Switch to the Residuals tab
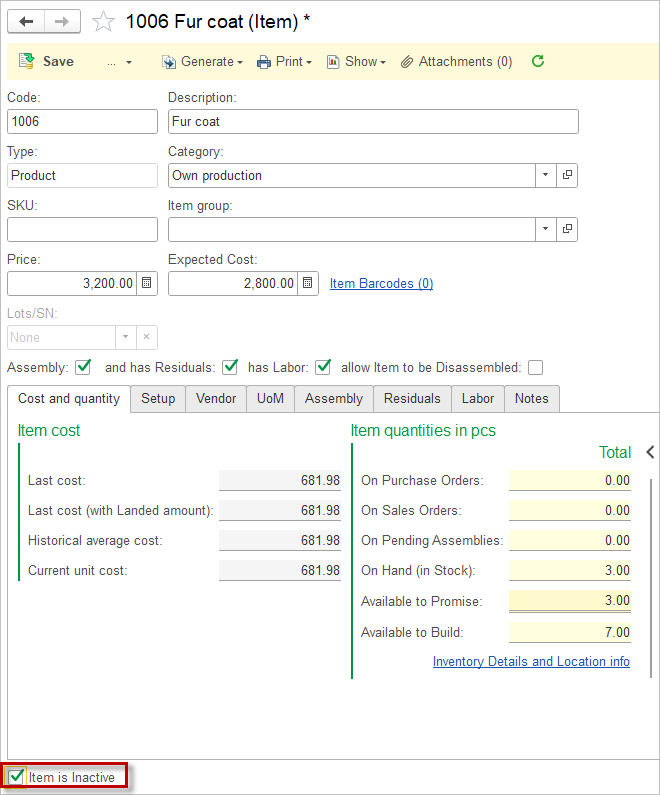This screenshot has width=660, height=795. pyautogui.click(x=412, y=398)
